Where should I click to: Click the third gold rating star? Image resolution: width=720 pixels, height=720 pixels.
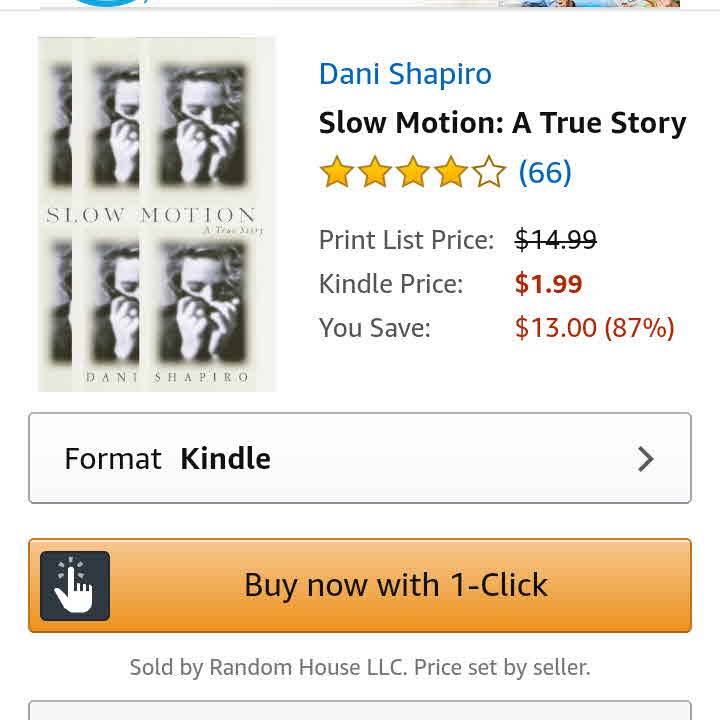tap(413, 173)
